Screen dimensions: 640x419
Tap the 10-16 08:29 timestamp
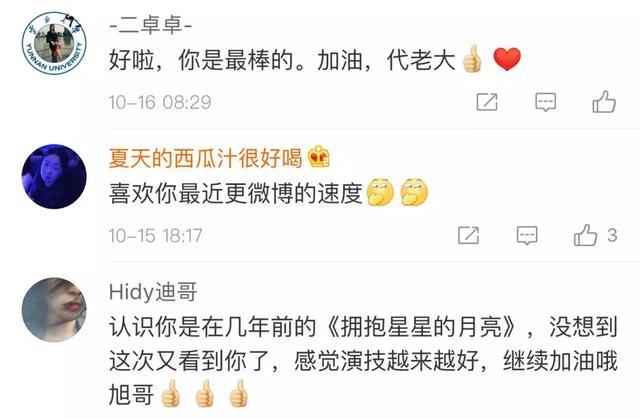pos(160,102)
